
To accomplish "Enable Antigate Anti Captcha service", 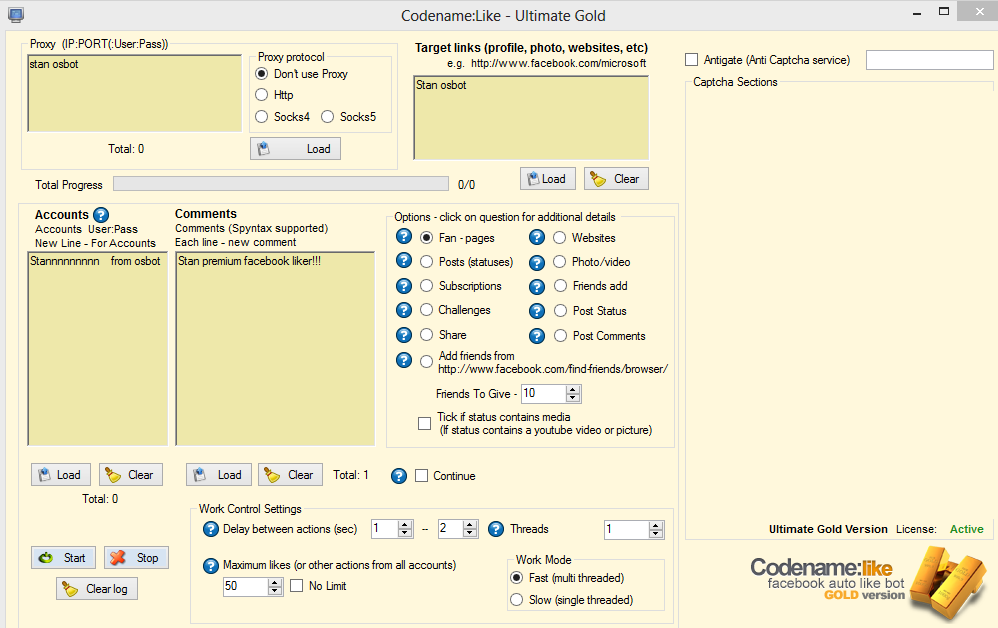I will (x=692, y=60).
